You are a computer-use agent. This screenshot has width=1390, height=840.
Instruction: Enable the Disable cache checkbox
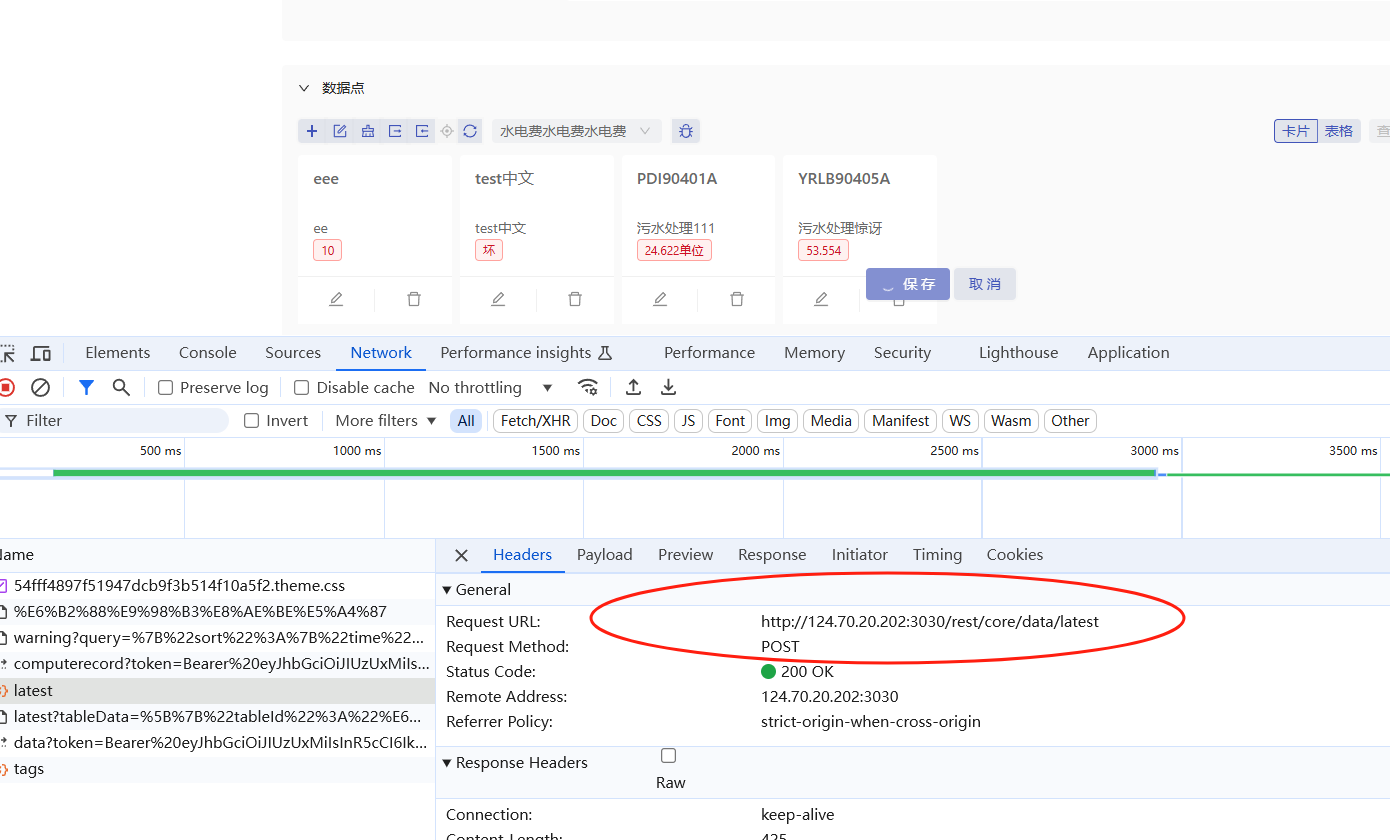coord(301,388)
